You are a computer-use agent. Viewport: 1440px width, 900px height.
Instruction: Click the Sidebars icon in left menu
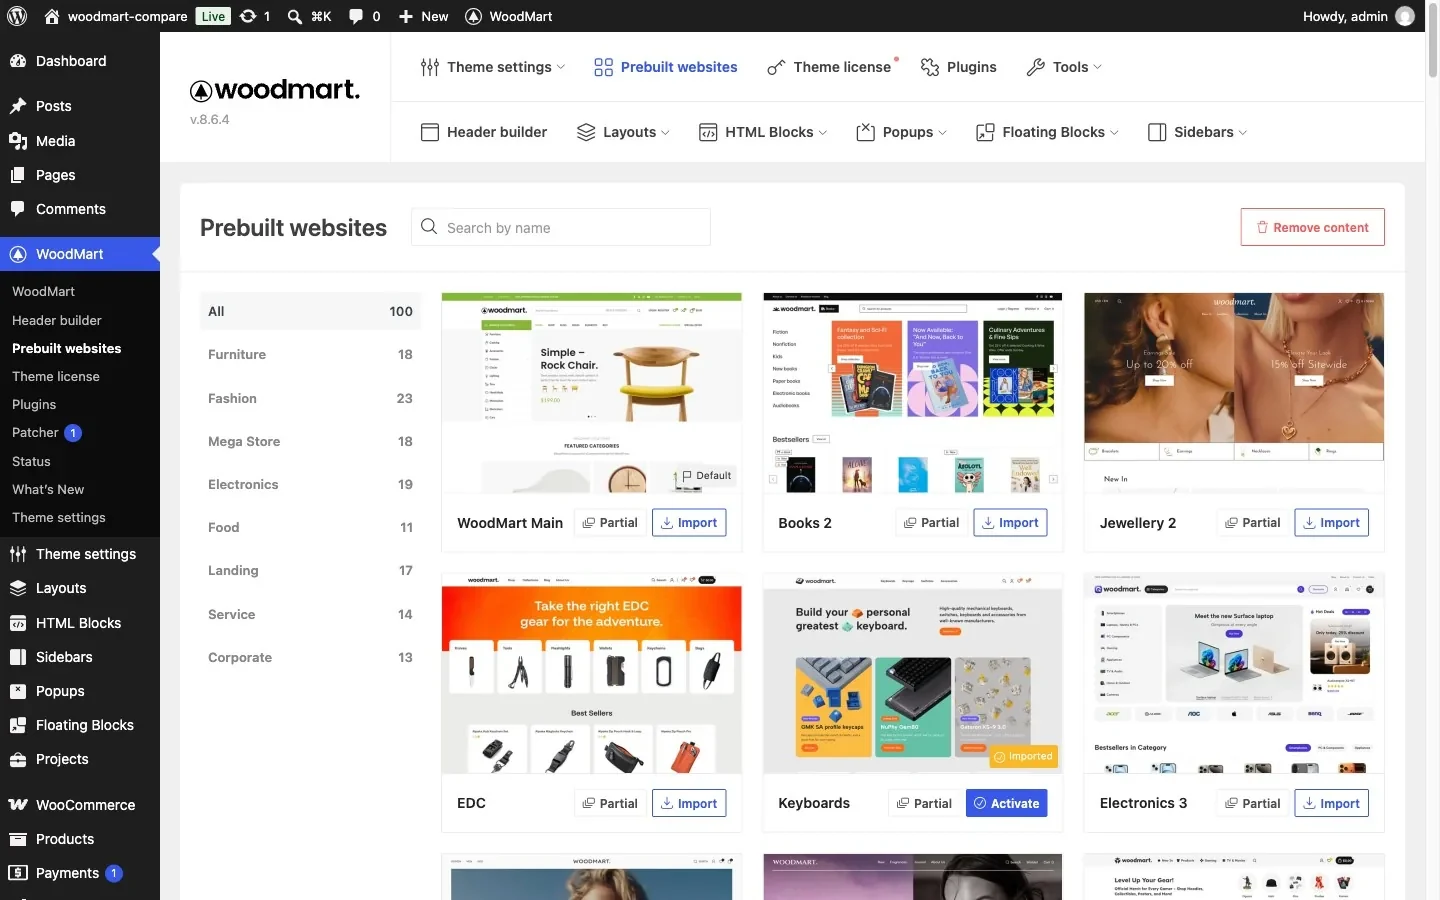(18, 657)
